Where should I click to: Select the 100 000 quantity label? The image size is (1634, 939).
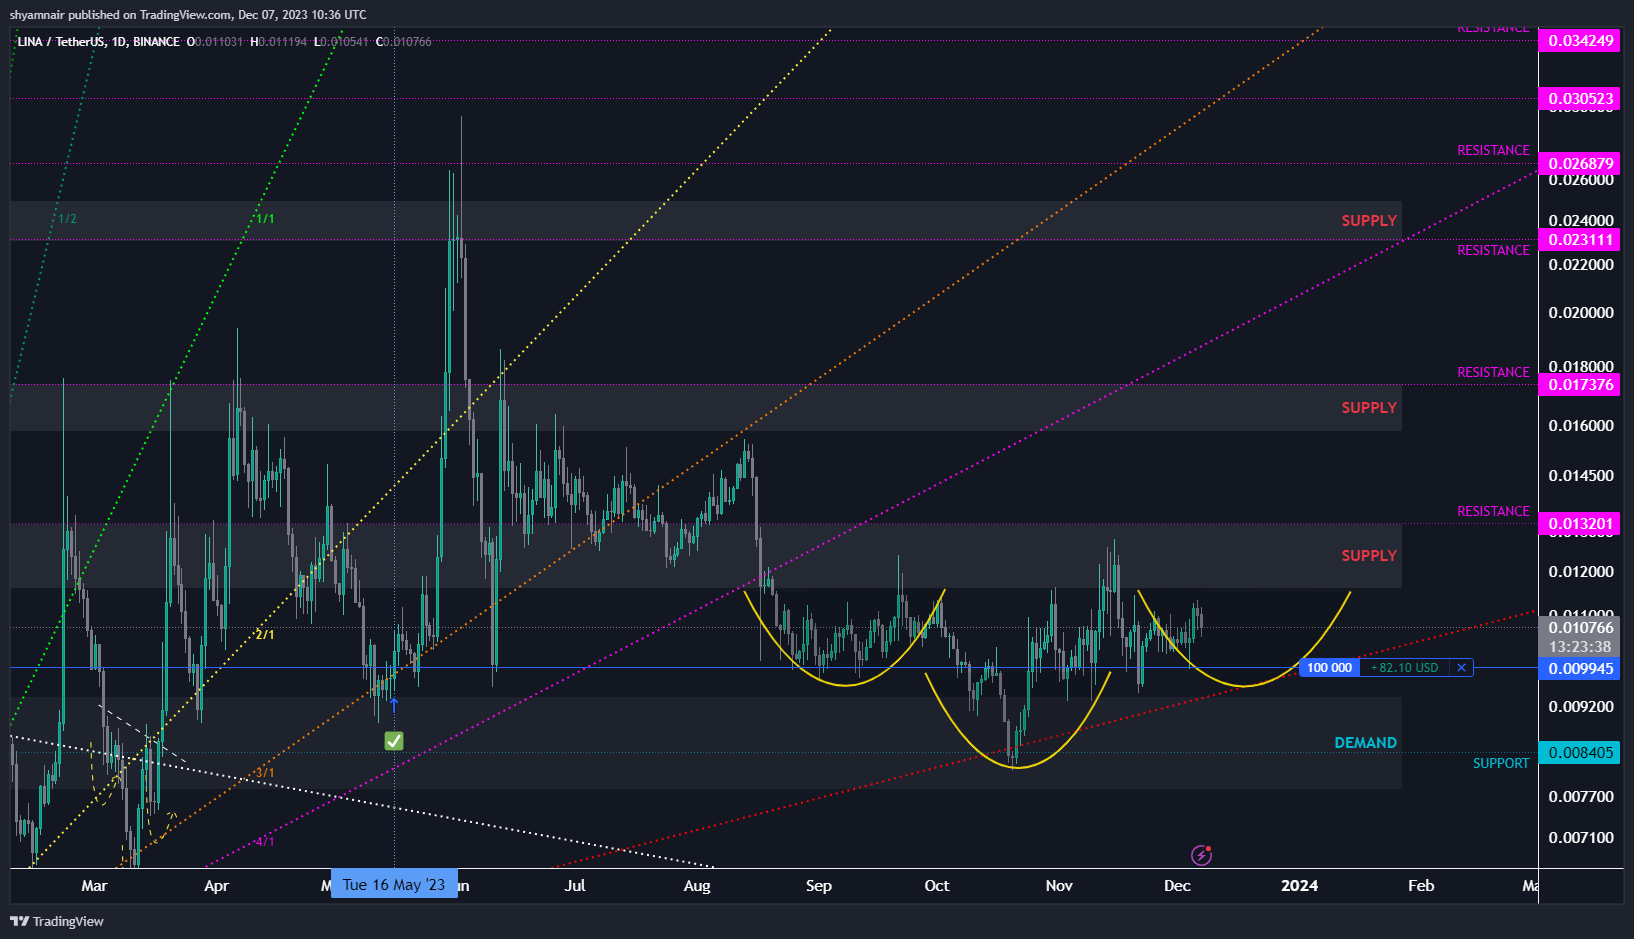1329,668
